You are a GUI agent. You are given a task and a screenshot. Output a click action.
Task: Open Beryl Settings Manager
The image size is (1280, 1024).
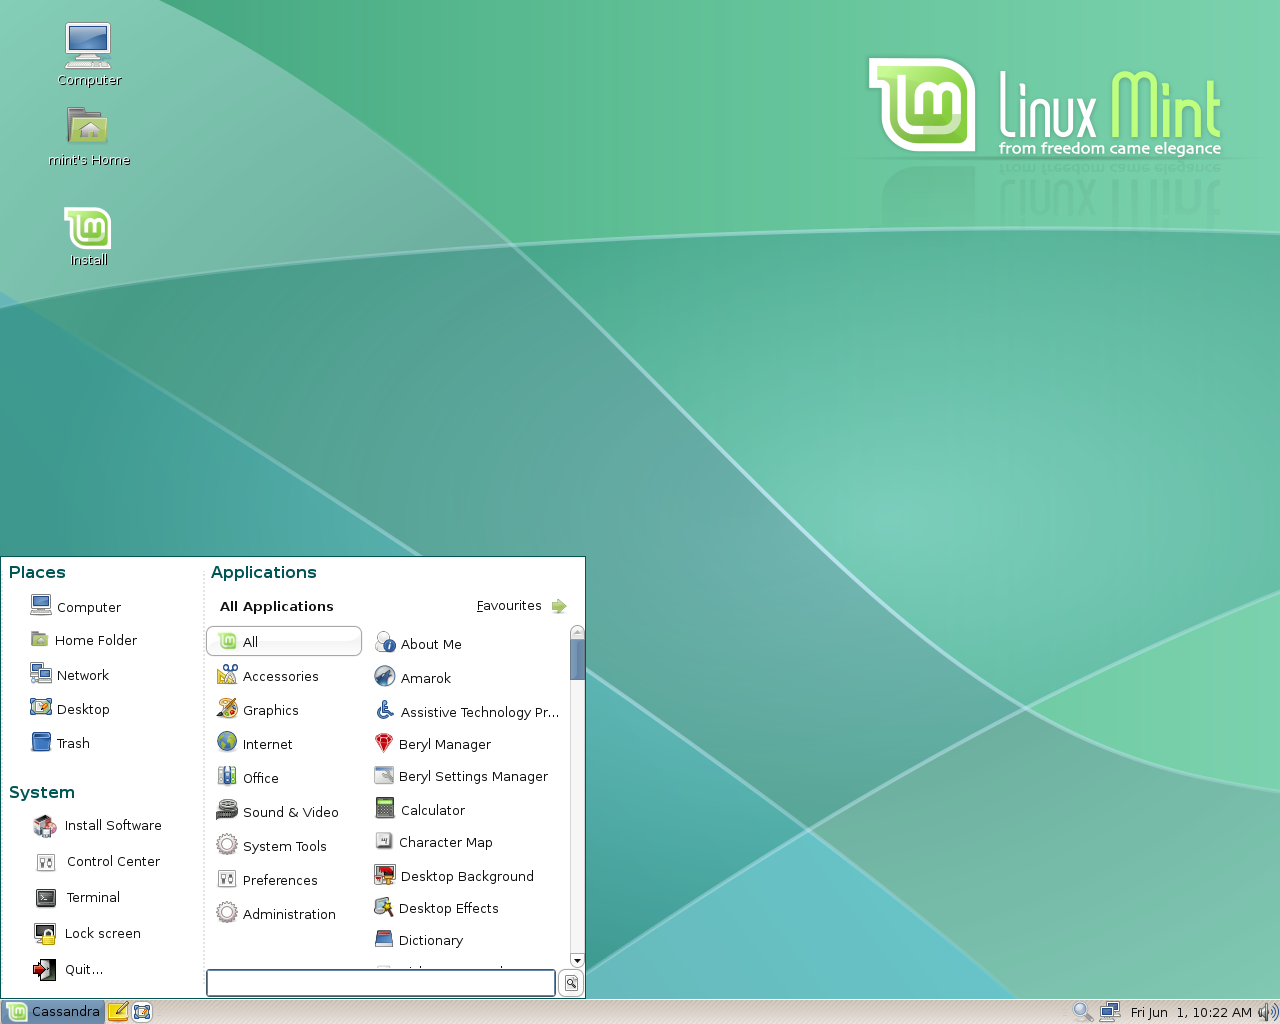pos(460,776)
